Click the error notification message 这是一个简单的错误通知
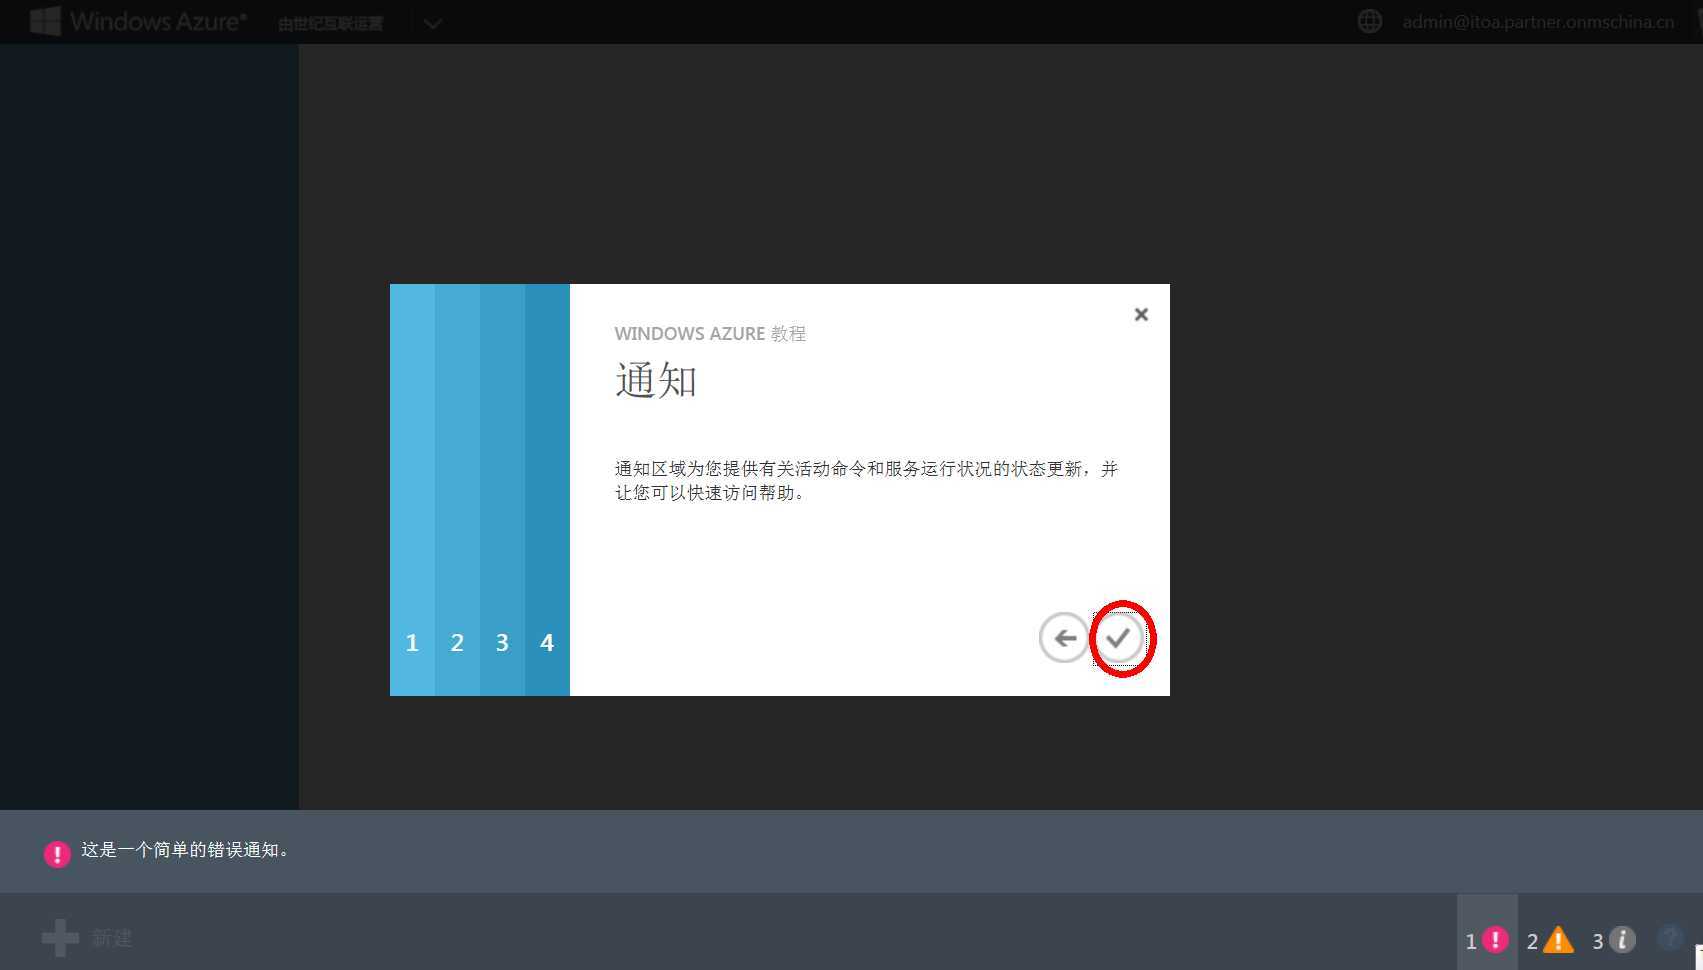Image resolution: width=1703 pixels, height=970 pixels. (x=186, y=850)
